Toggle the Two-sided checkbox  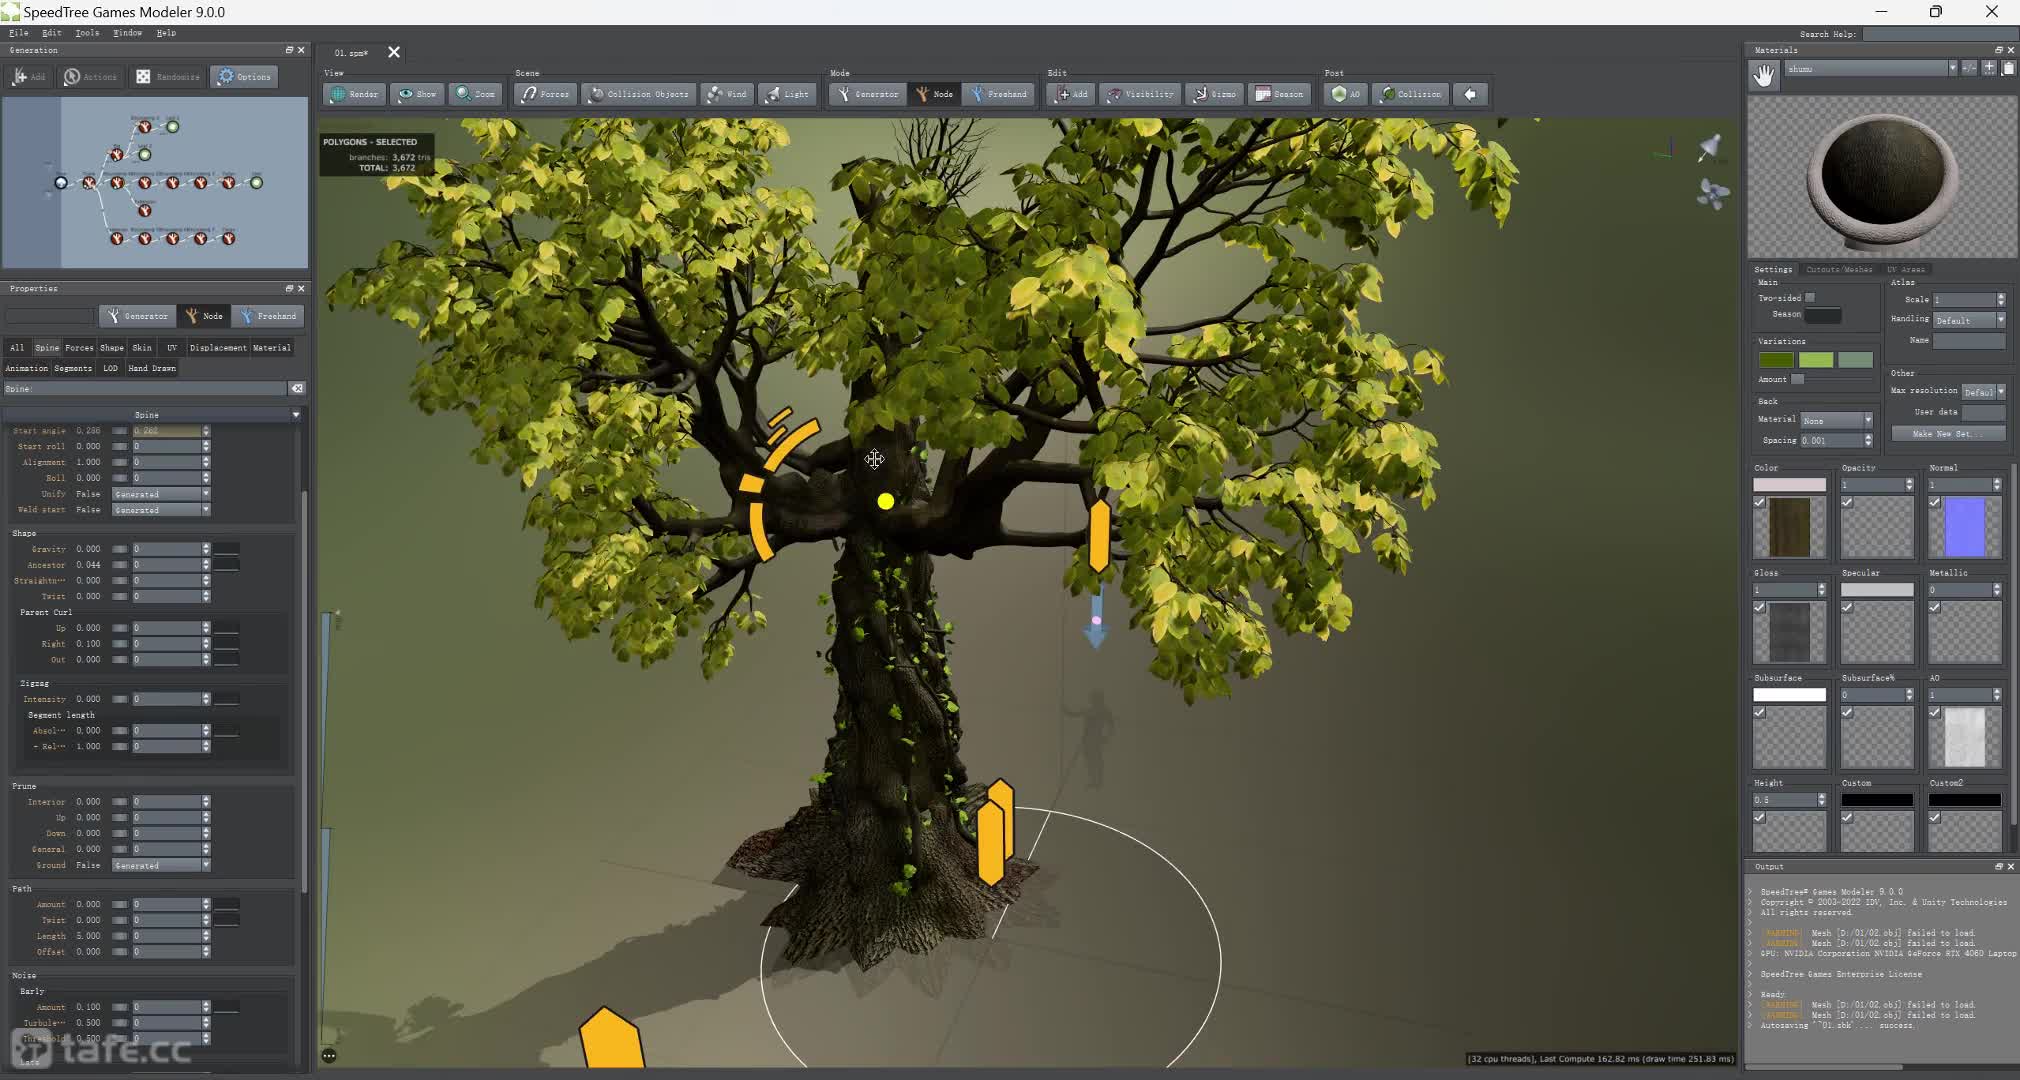point(1810,298)
